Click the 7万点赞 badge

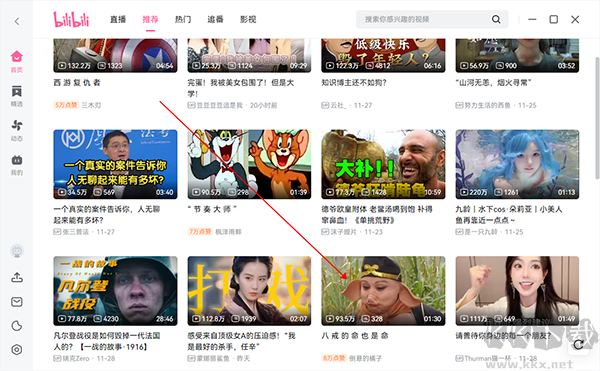200,232
